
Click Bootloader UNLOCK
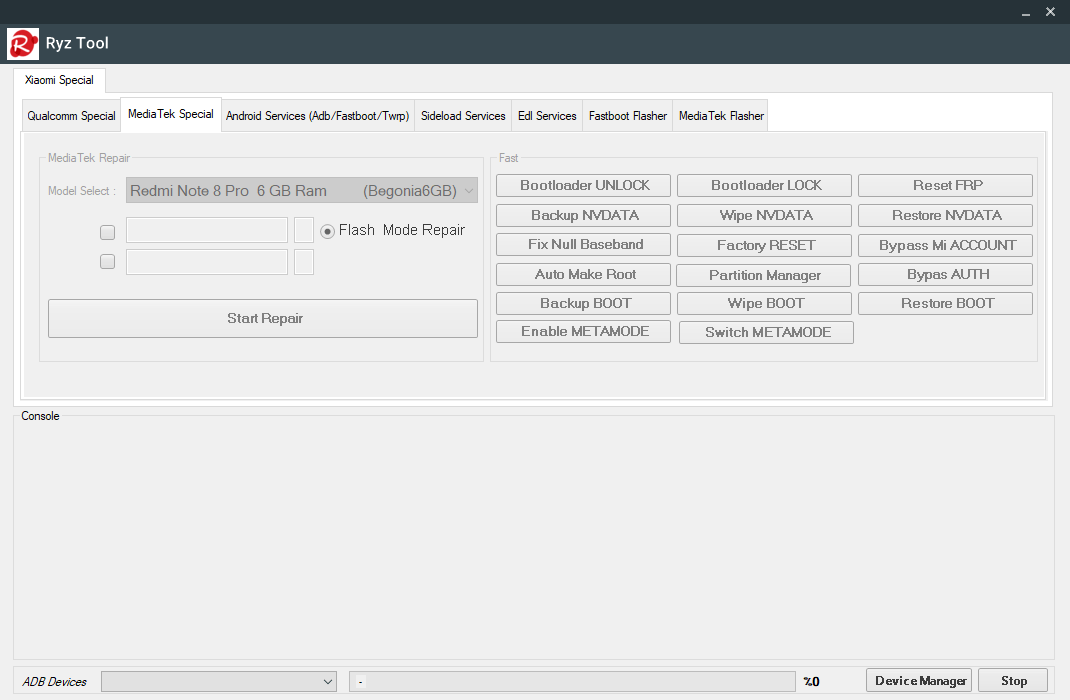583,185
